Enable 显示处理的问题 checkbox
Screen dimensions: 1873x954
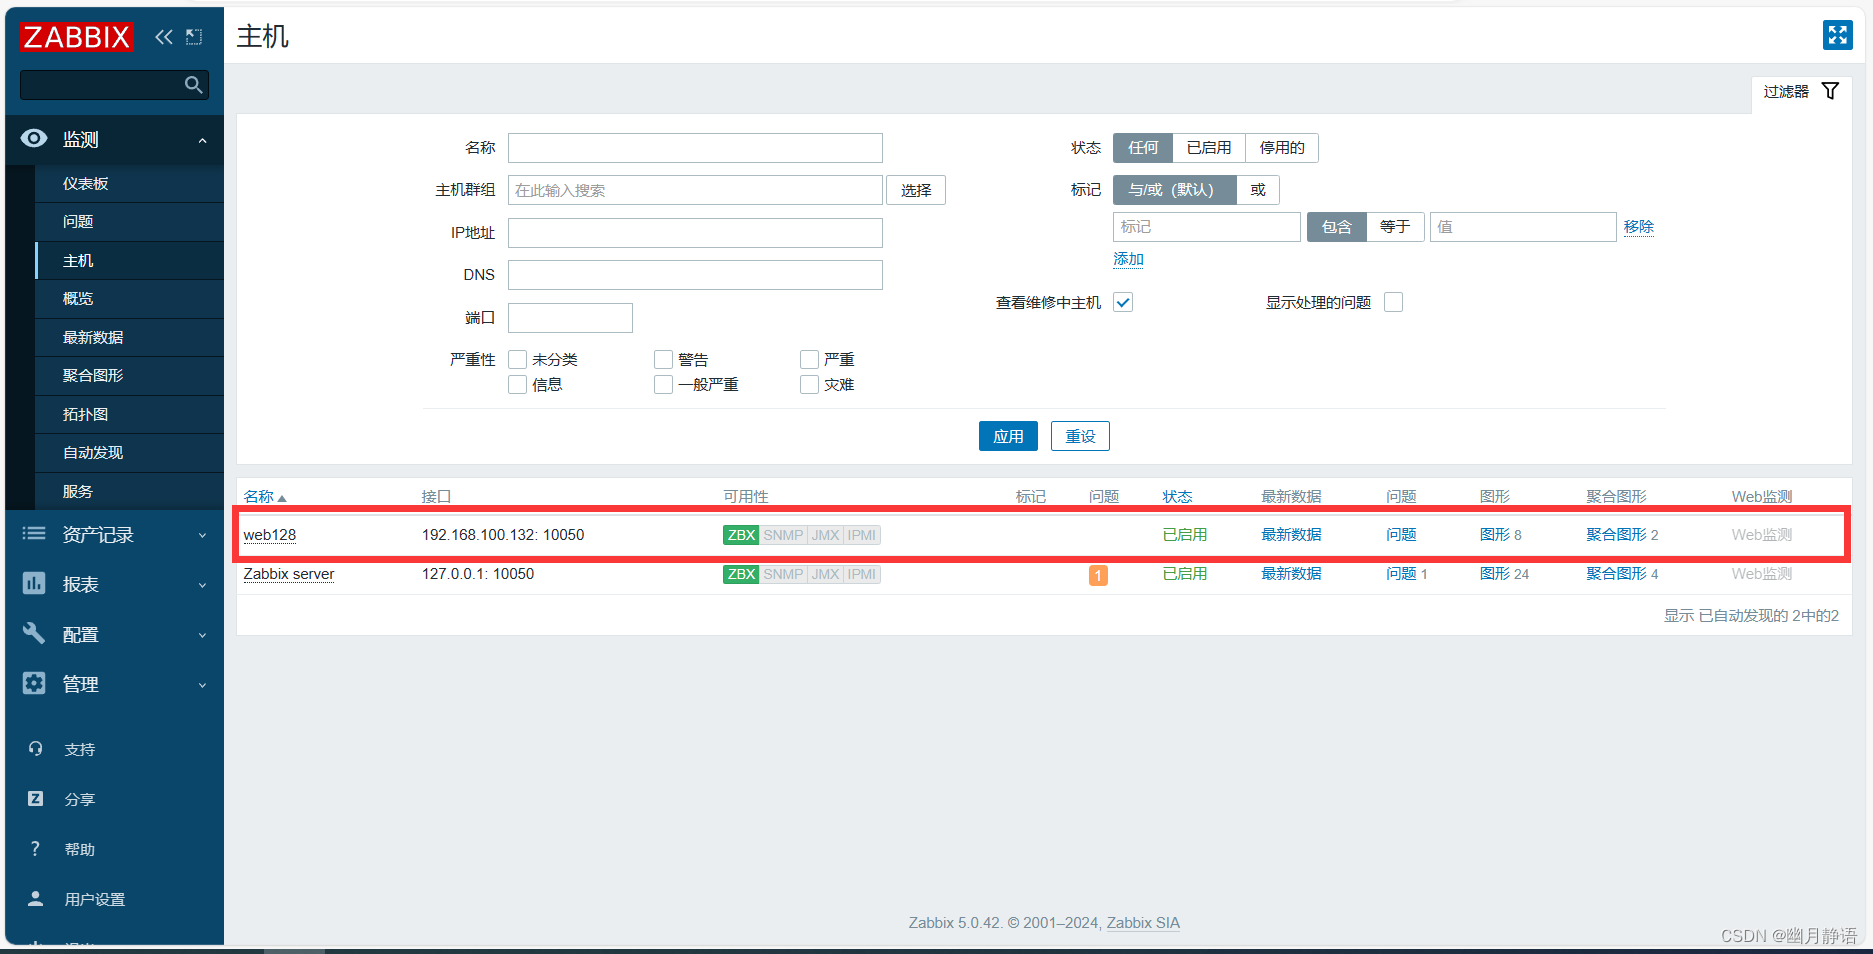click(1393, 302)
